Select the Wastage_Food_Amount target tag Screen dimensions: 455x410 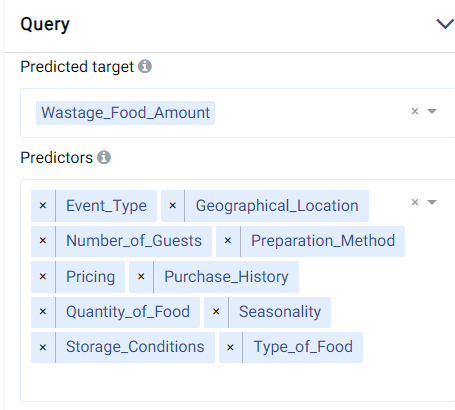125,113
